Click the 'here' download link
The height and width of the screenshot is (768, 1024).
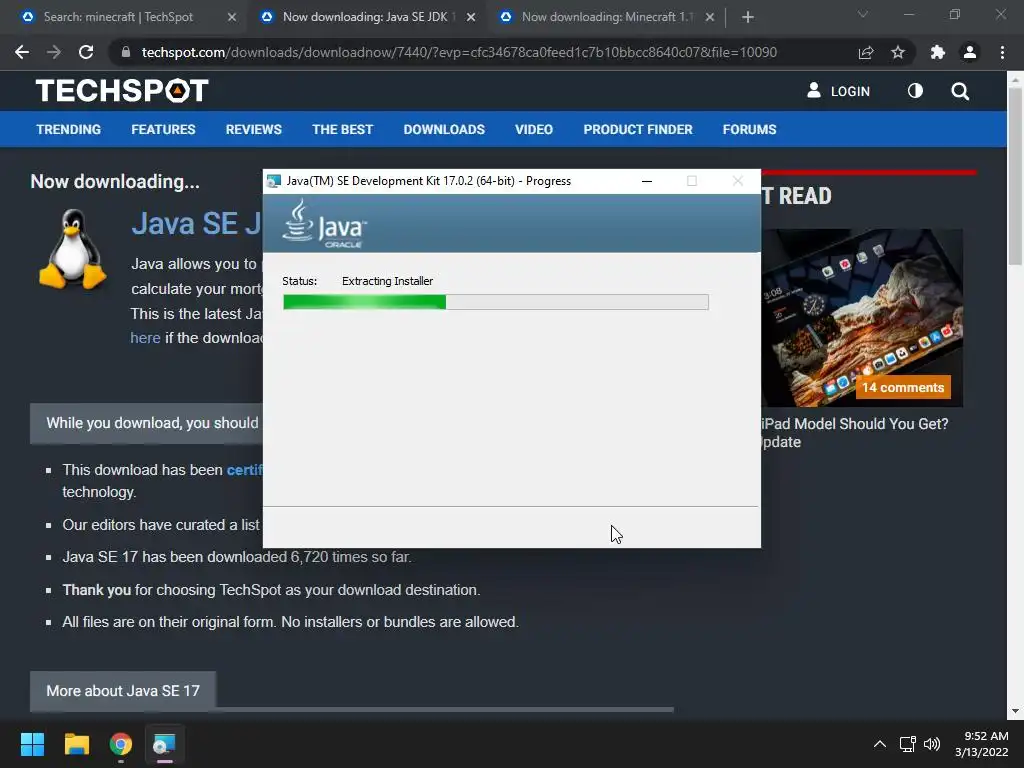point(145,338)
